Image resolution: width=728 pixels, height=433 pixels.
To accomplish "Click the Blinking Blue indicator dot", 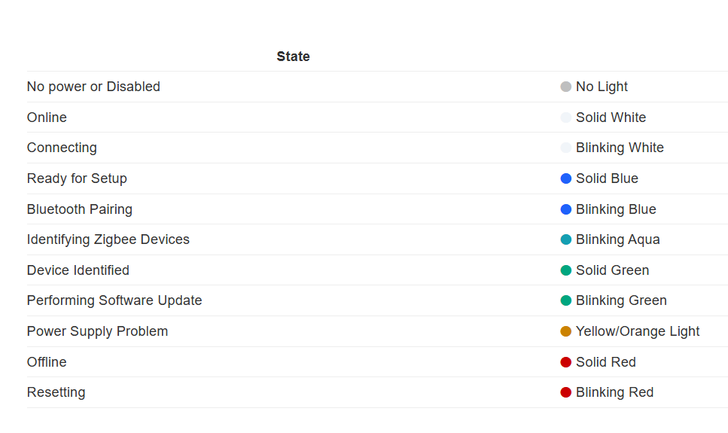I will tap(566, 210).
